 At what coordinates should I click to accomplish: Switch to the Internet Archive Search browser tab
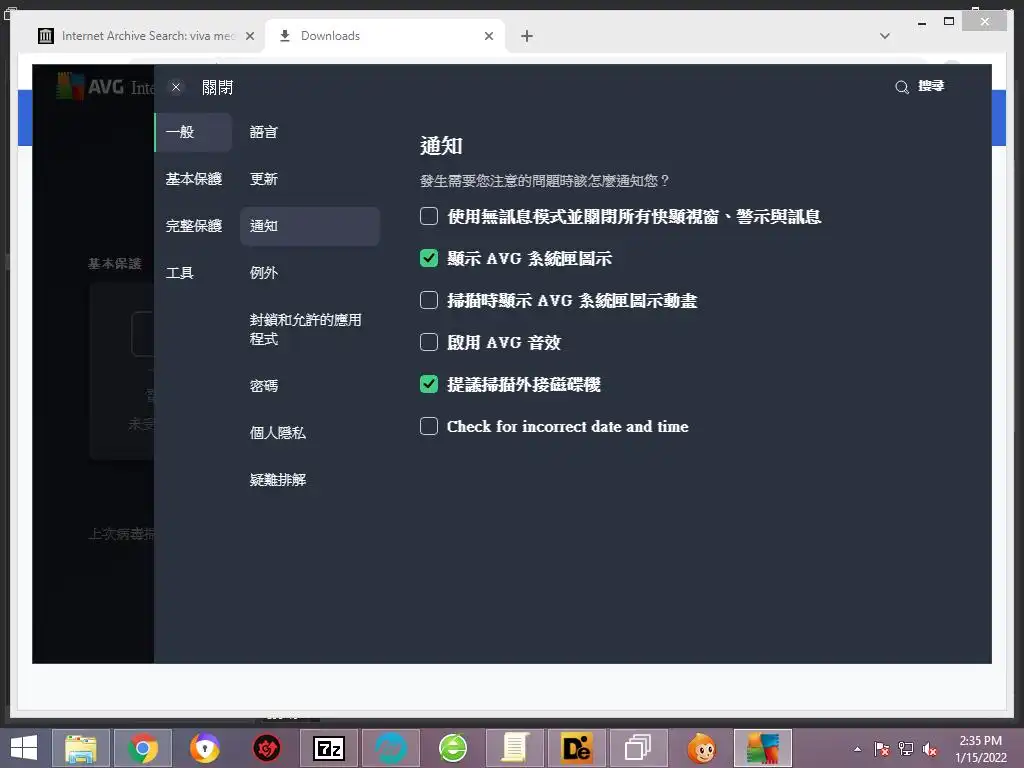pyautogui.click(x=146, y=36)
